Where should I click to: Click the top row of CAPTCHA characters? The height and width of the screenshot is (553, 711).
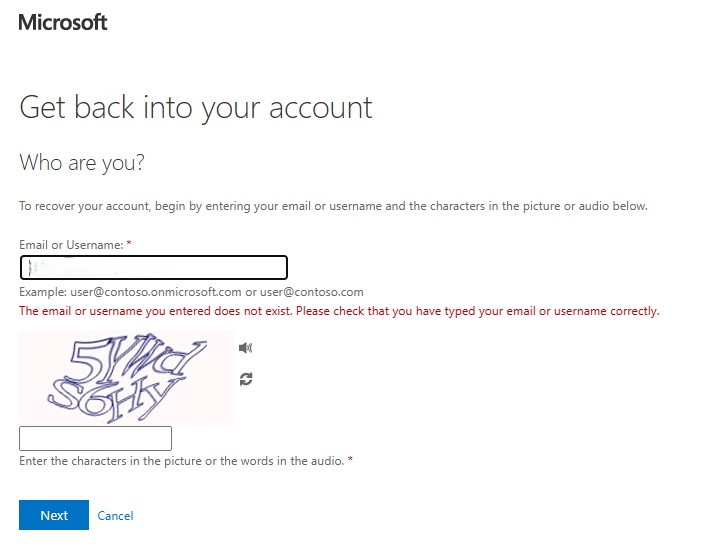tap(136, 360)
